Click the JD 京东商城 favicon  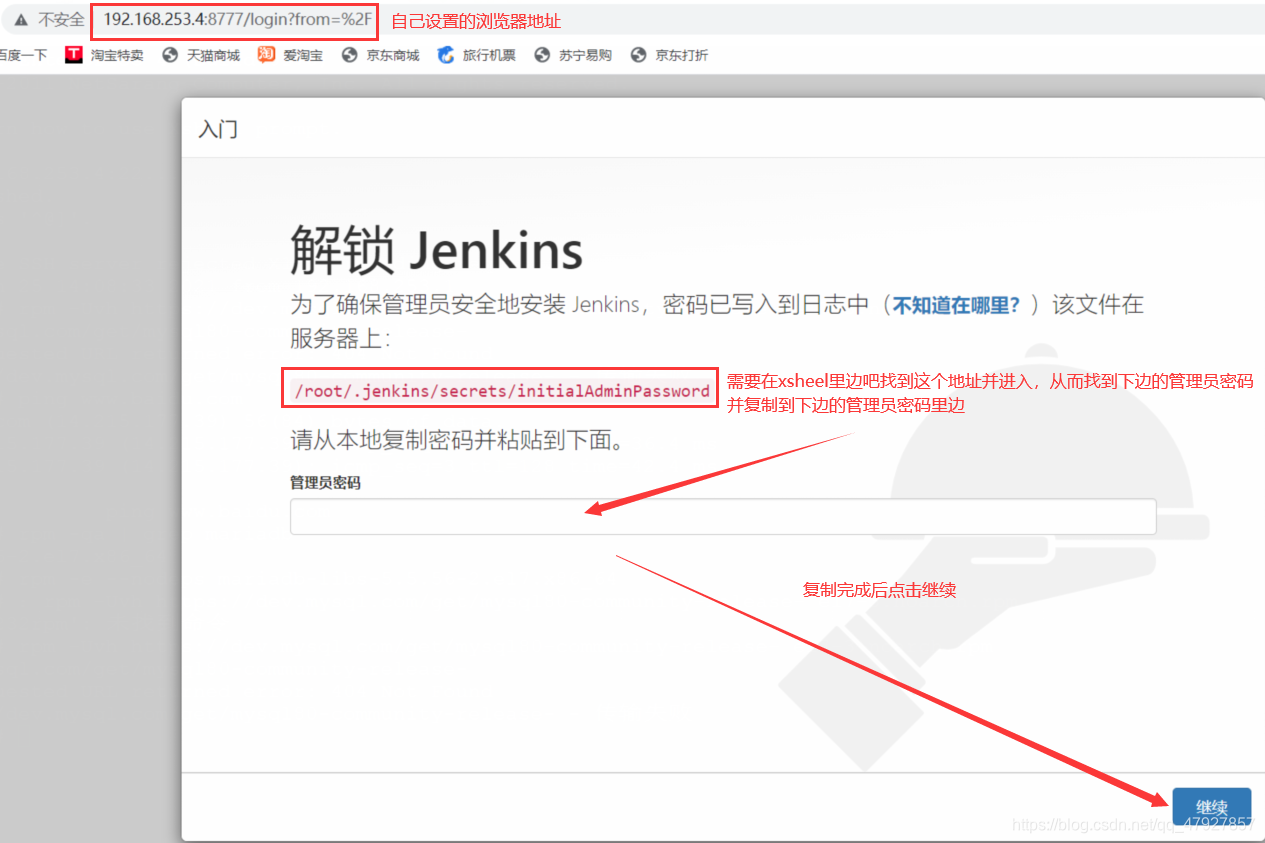[349, 55]
